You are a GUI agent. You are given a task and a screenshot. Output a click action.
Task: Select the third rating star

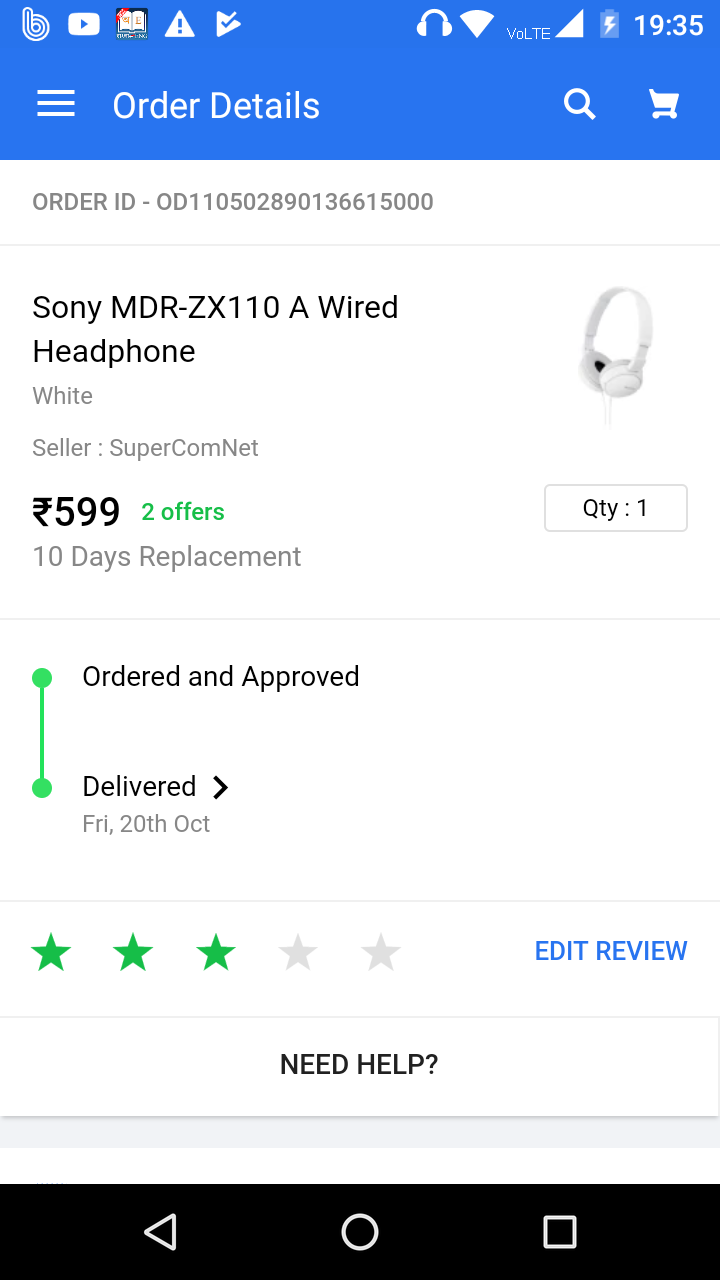216,952
